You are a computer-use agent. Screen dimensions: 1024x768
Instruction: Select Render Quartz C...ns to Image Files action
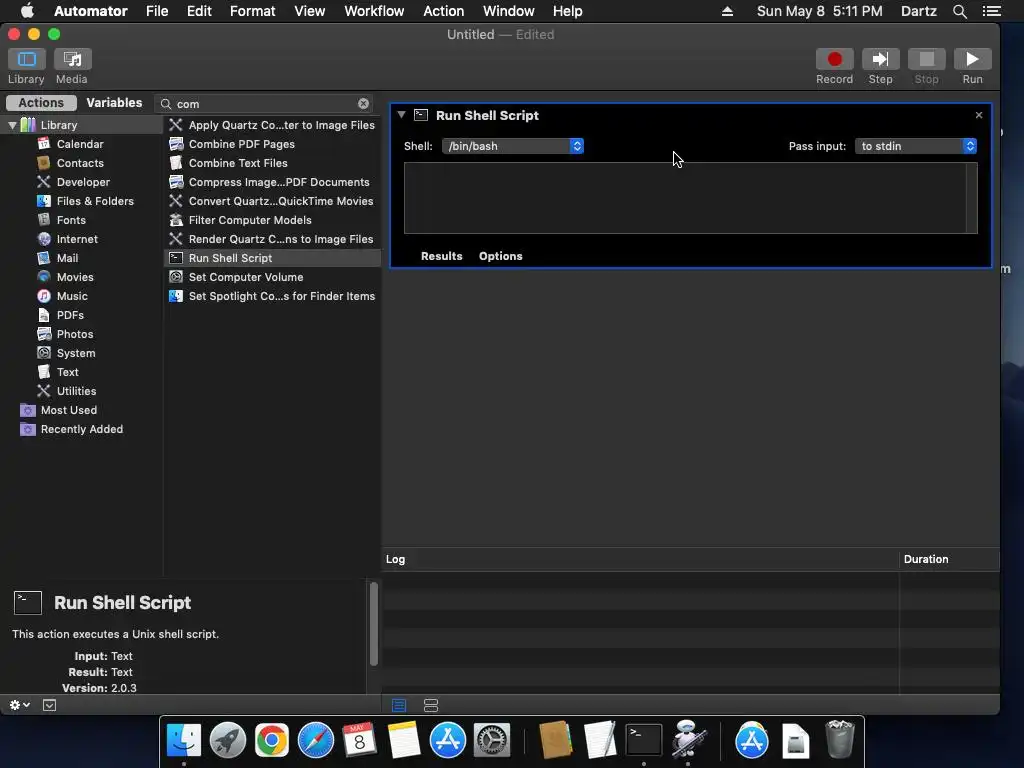point(272,239)
